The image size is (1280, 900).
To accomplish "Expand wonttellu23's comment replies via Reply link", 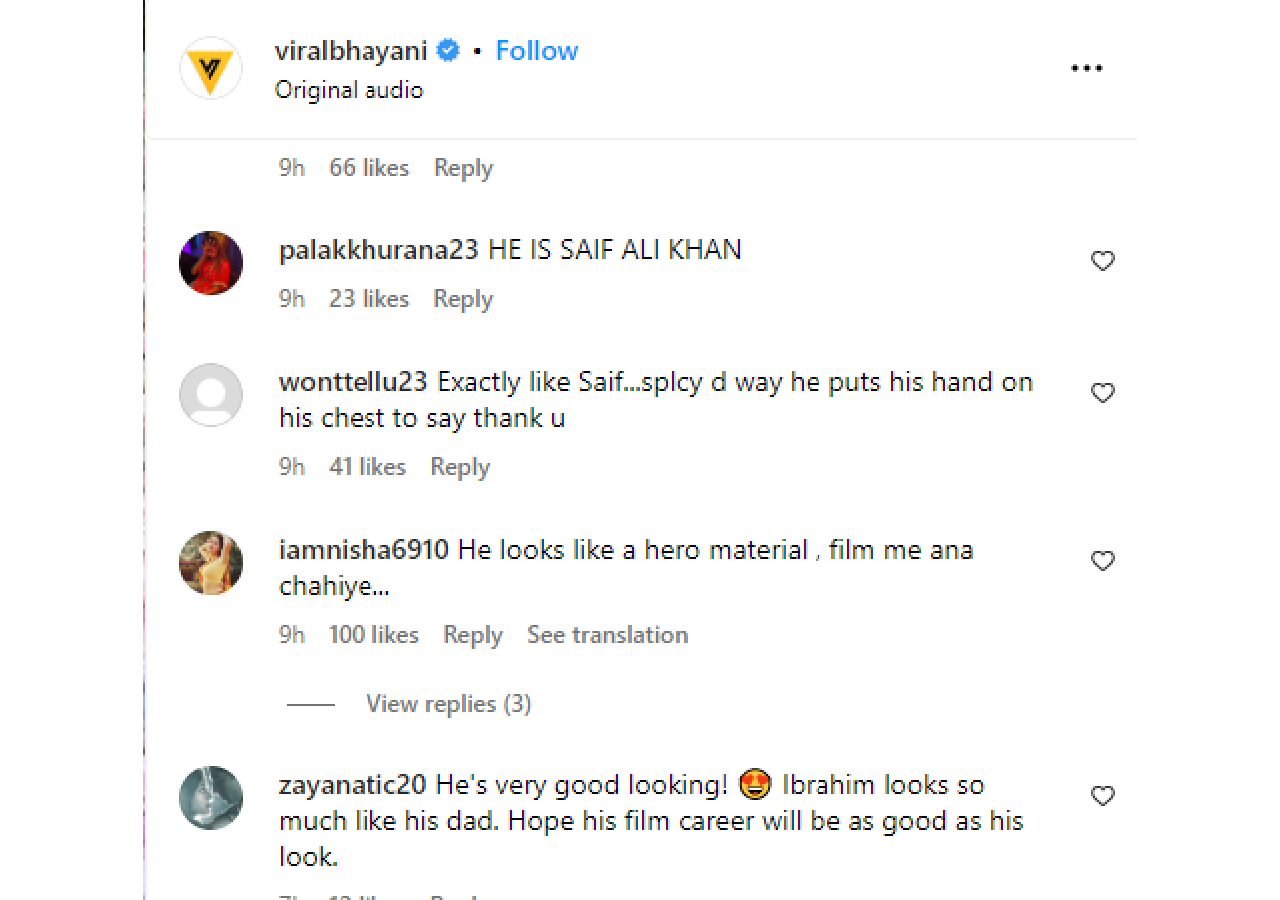I will [x=460, y=467].
